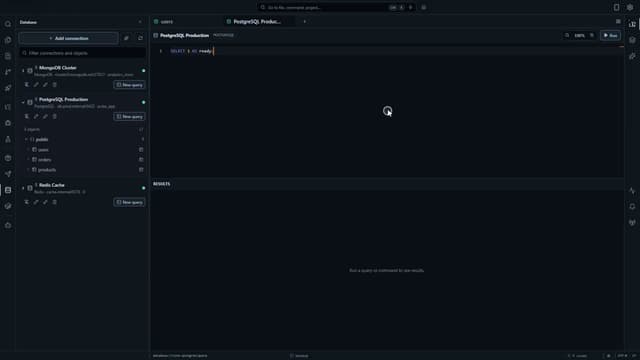Open the source control branch icon in the sidebar
This screenshot has width=640, height=360.
pos(8,72)
